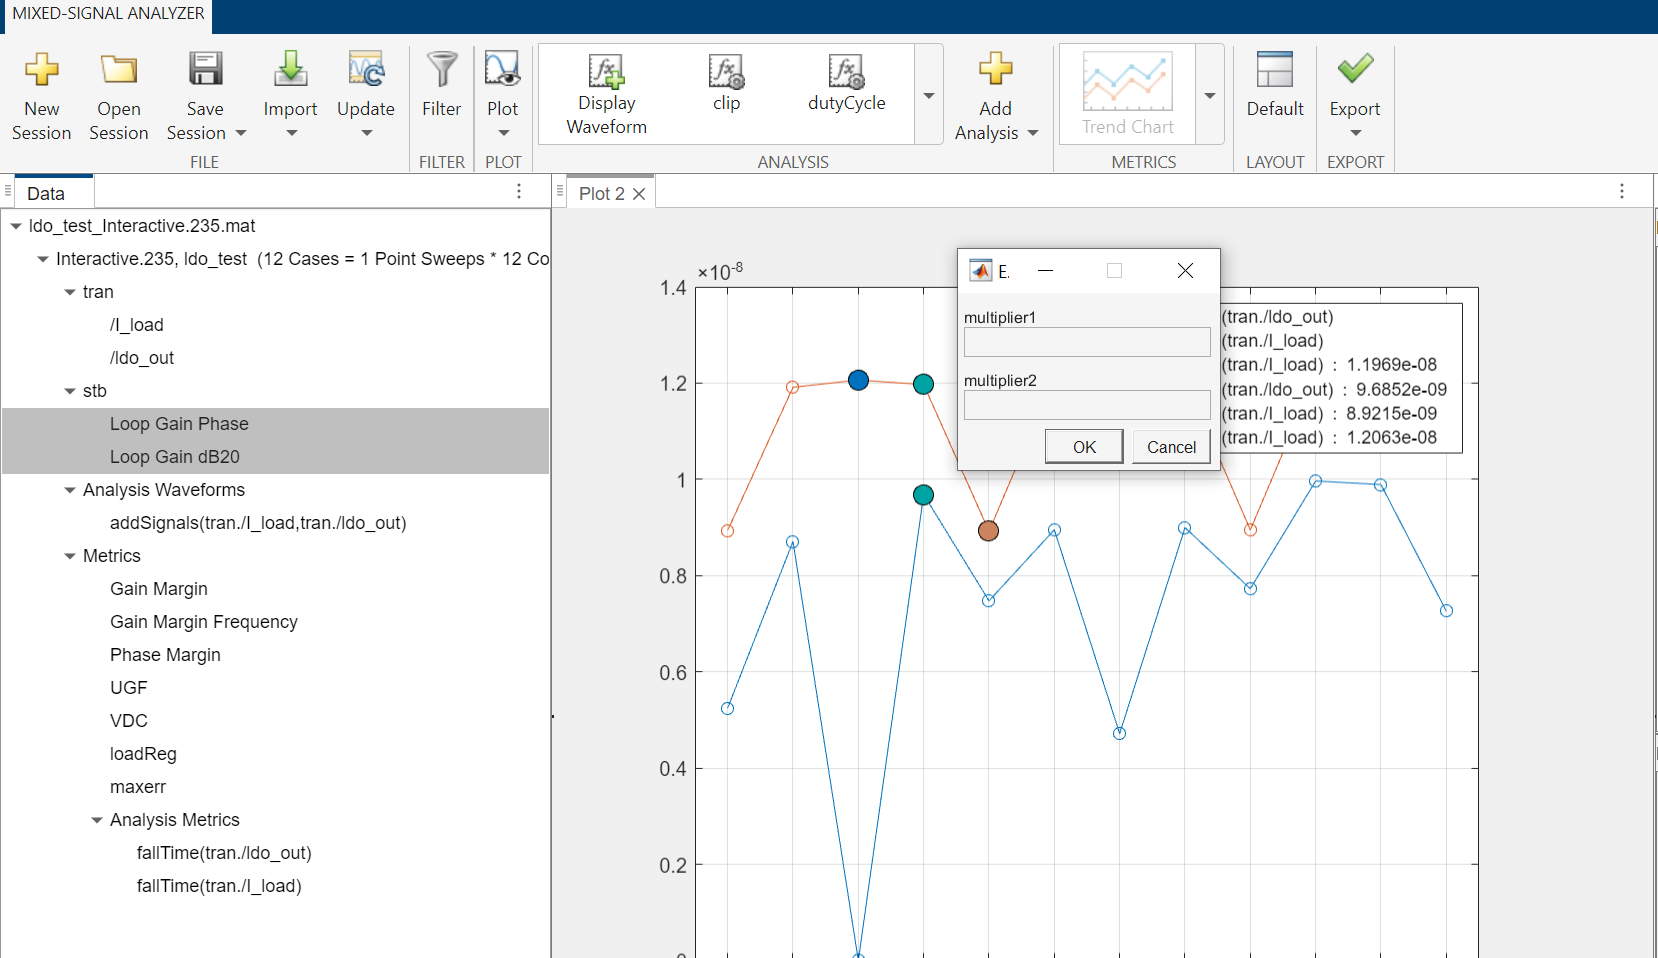
Task: Click the Import icon
Action: (290, 70)
